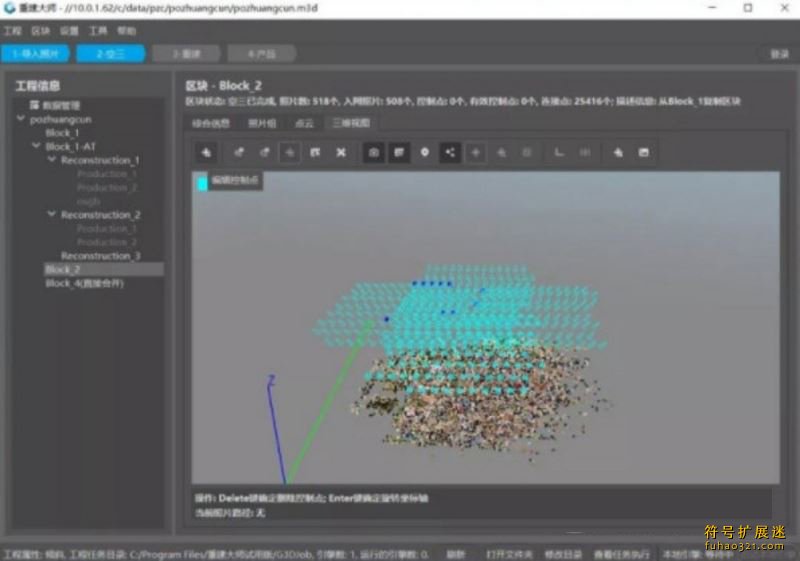Open the 工程 menu
The image size is (800, 561).
click(x=12, y=31)
